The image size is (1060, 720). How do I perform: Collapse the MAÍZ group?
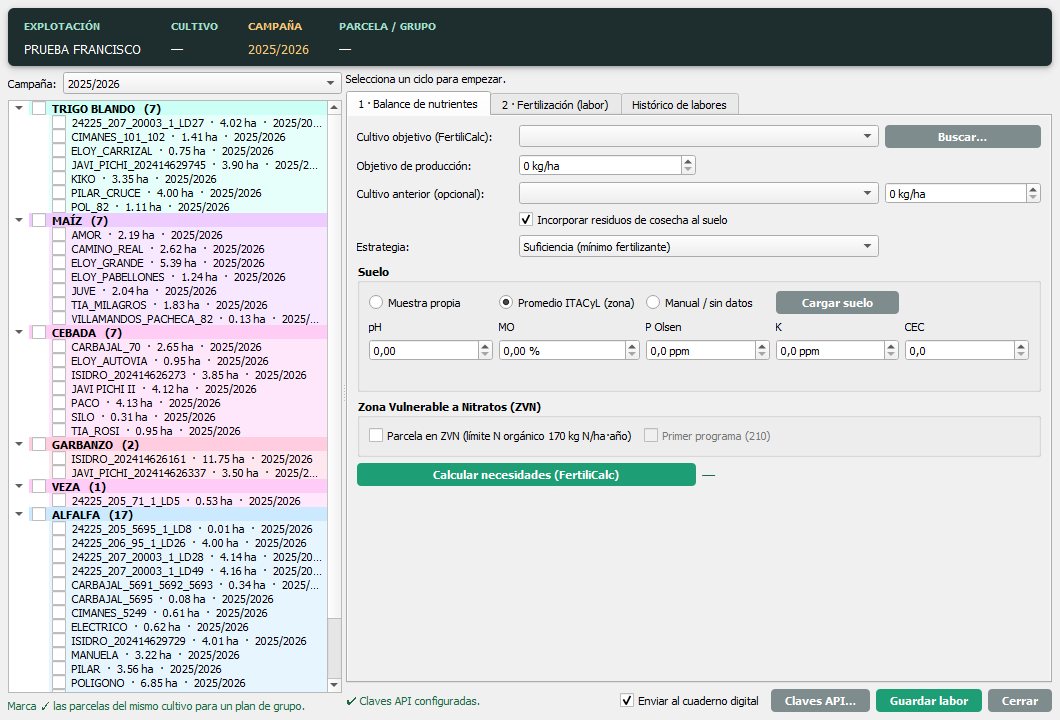(19, 220)
